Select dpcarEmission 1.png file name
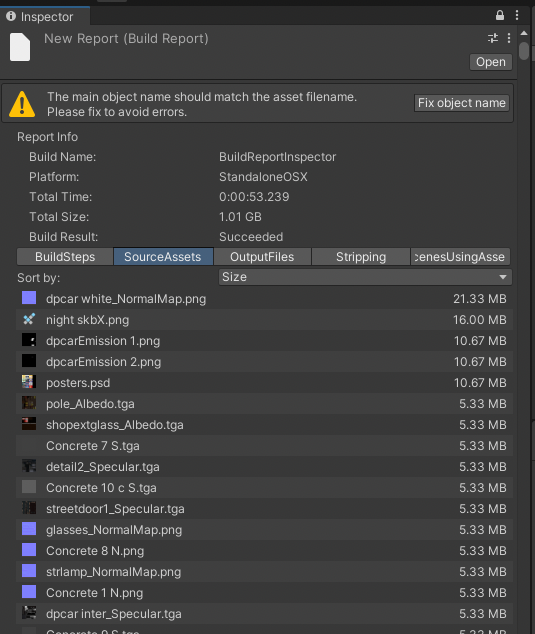Image resolution: width=535 pixels, height=634 pixels. [x=103, y=341]
